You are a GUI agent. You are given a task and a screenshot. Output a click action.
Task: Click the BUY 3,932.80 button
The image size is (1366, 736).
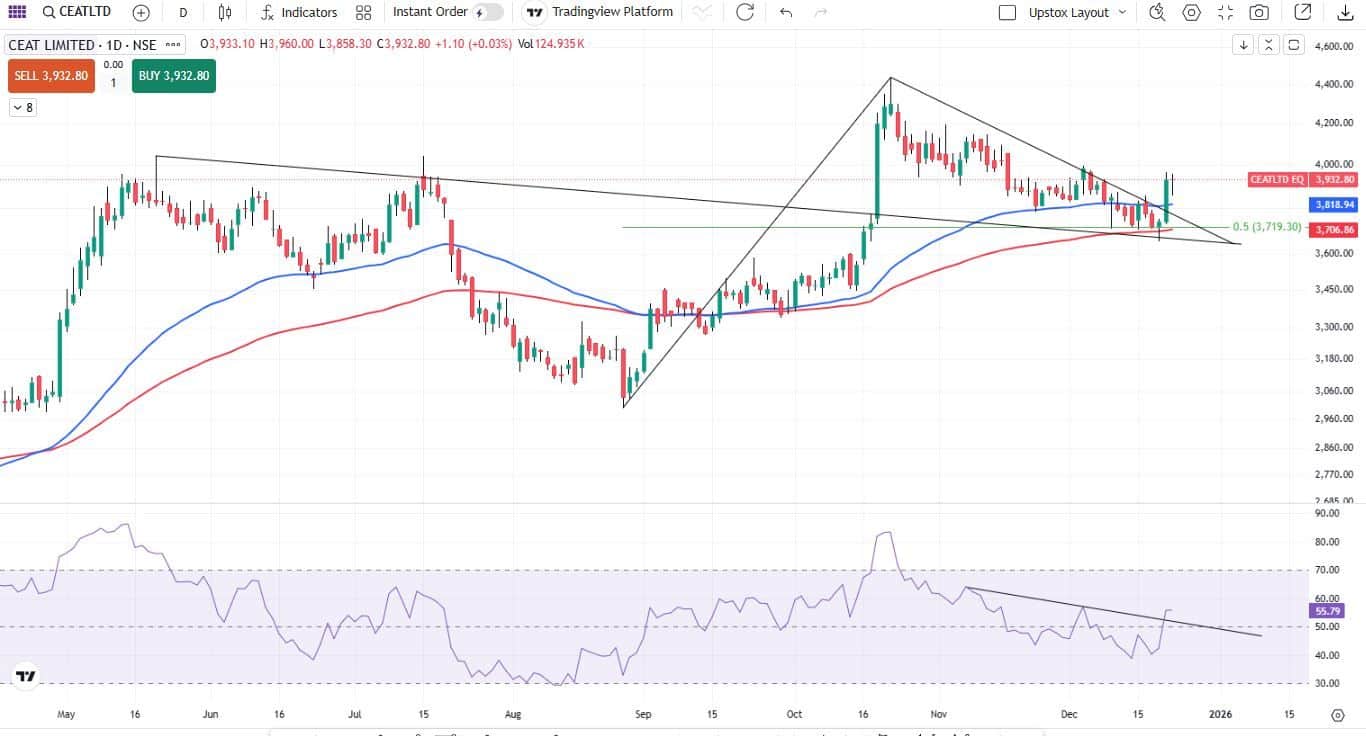174,76
